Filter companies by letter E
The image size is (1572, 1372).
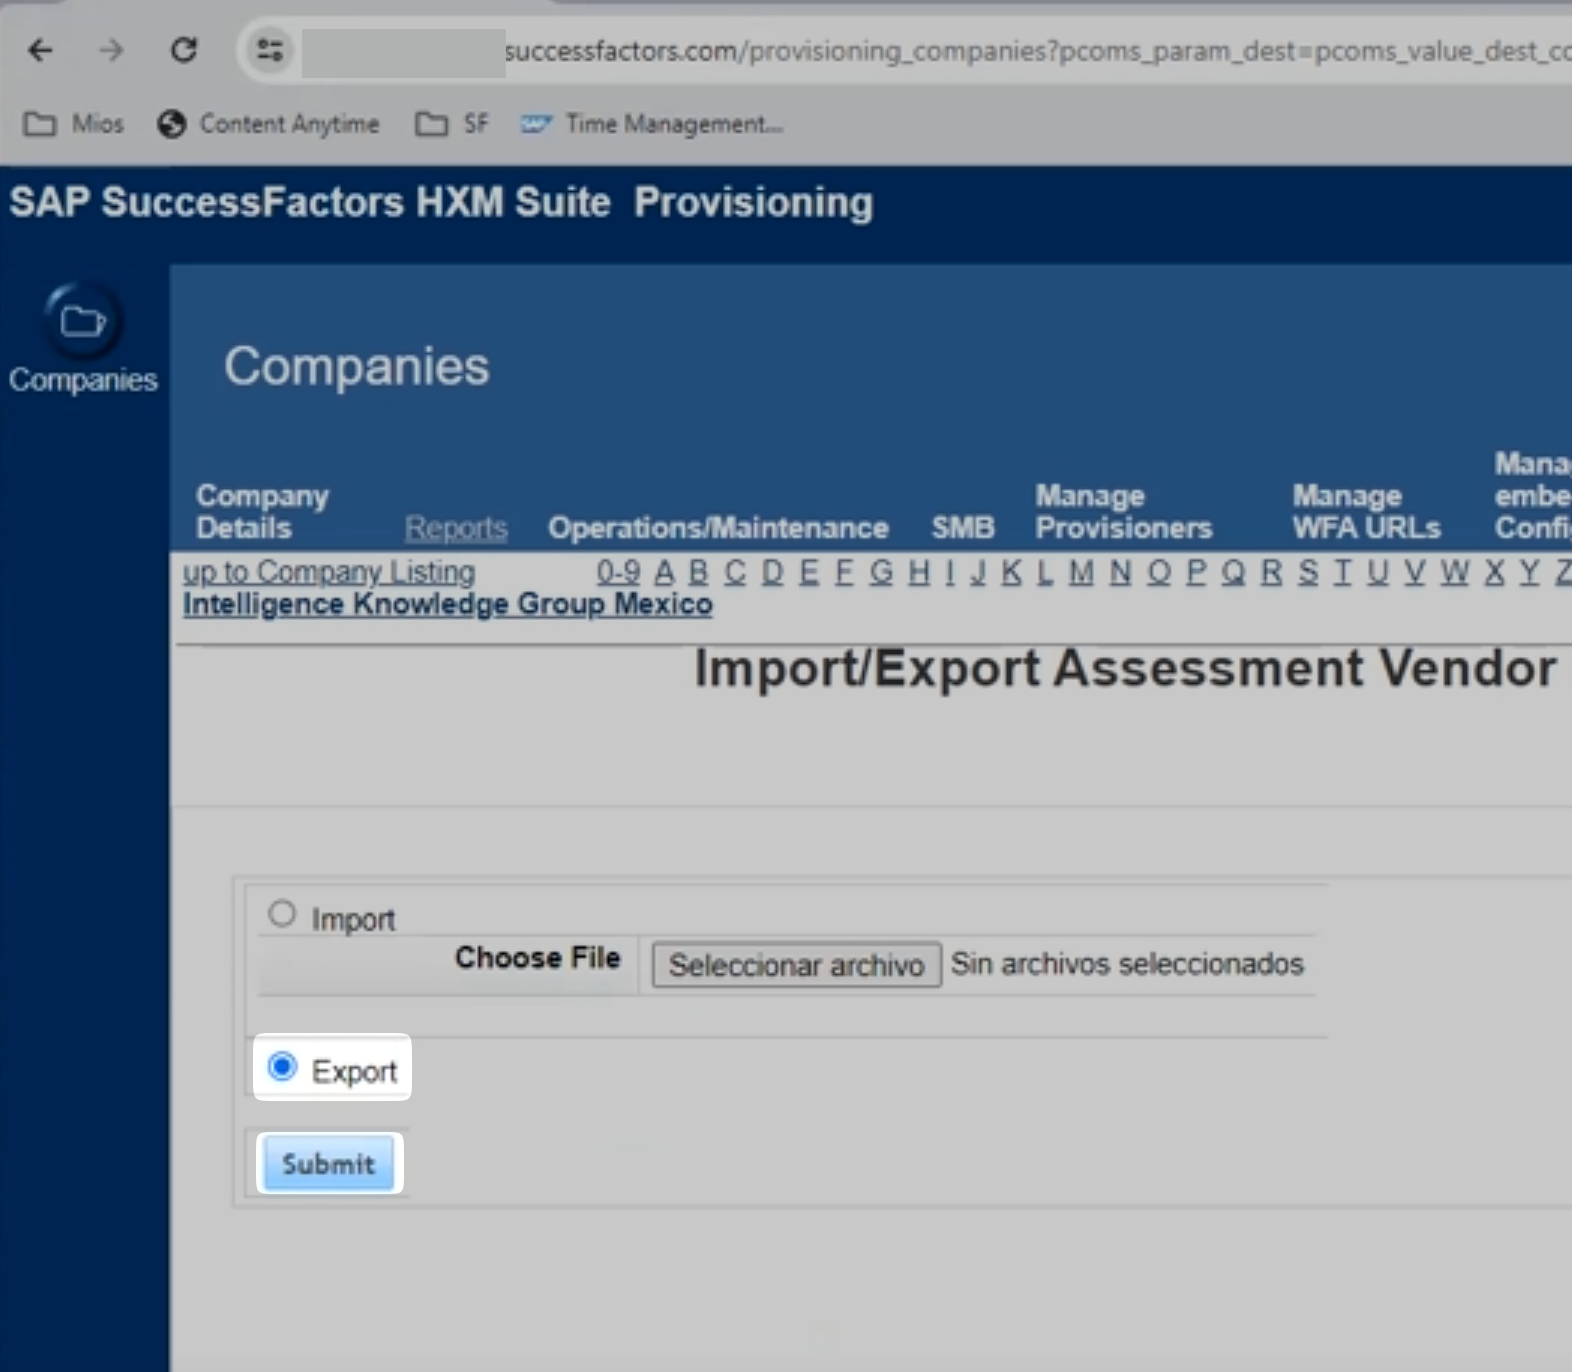click(x=809, y=572)
